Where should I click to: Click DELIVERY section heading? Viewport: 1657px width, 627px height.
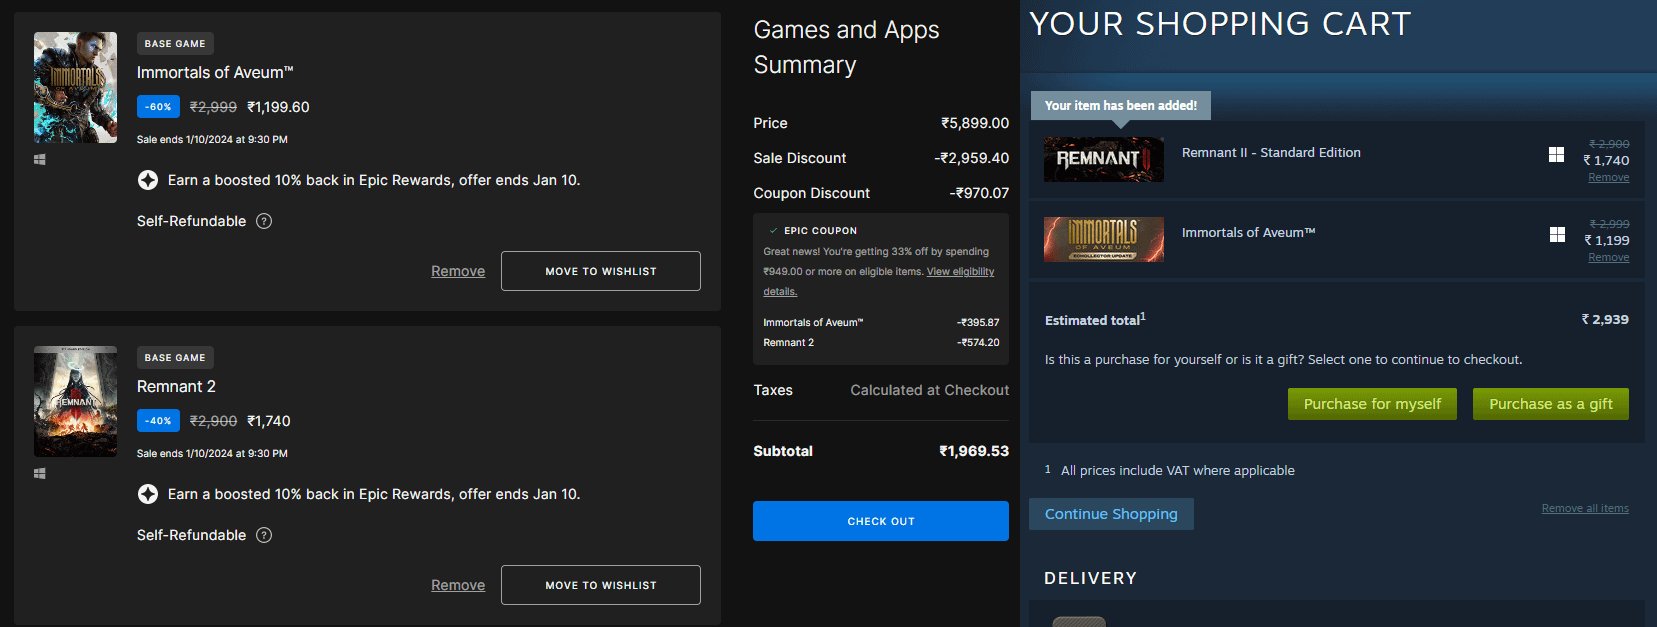1090,578
